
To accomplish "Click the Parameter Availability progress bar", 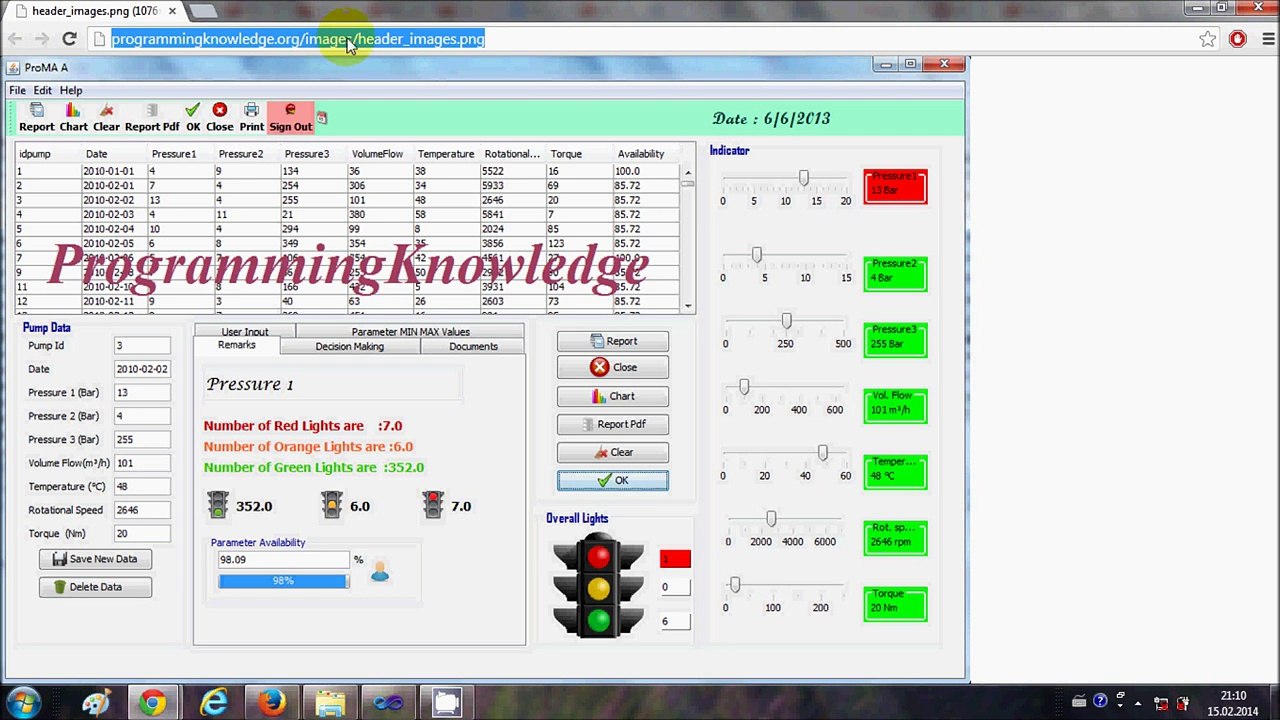I will (284, 581).
